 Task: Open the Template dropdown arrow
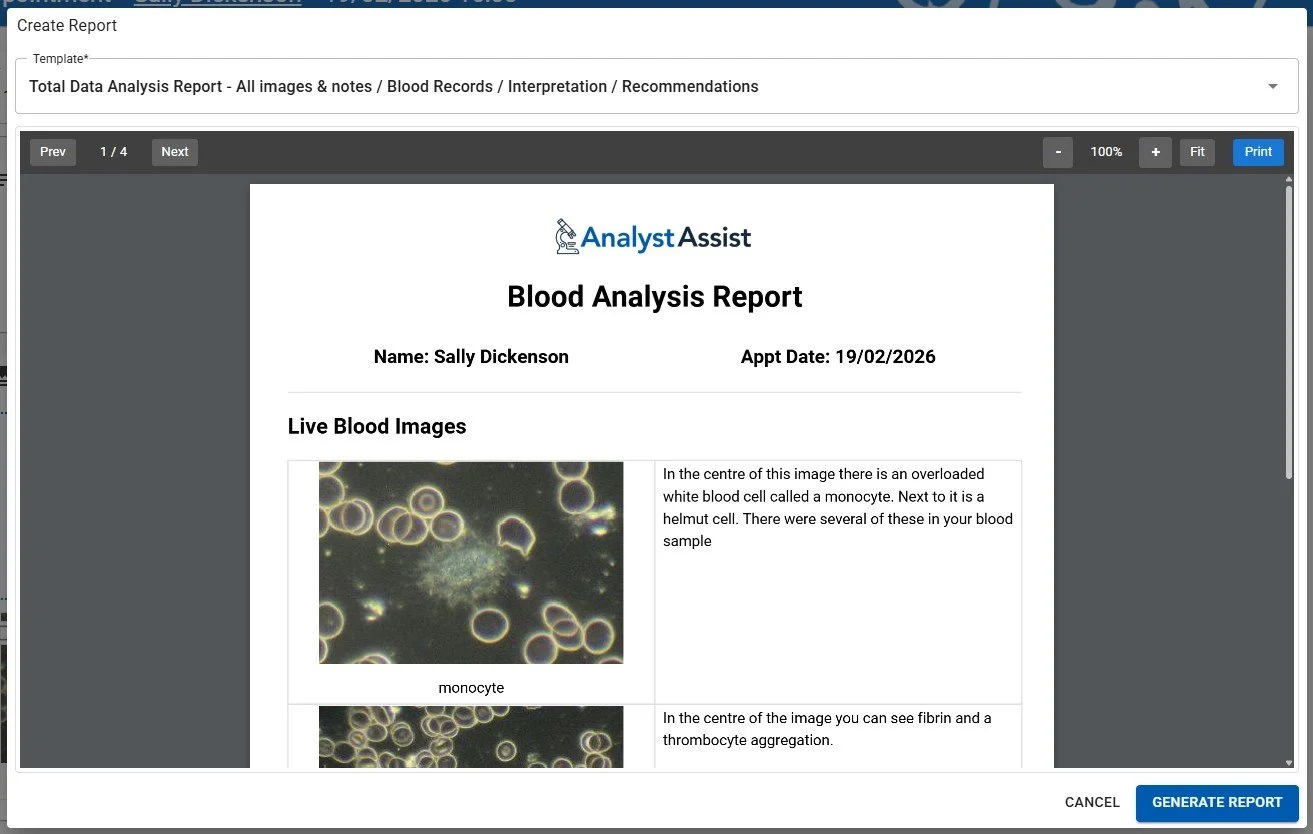pyautogui.click(x=1273, y=87)
